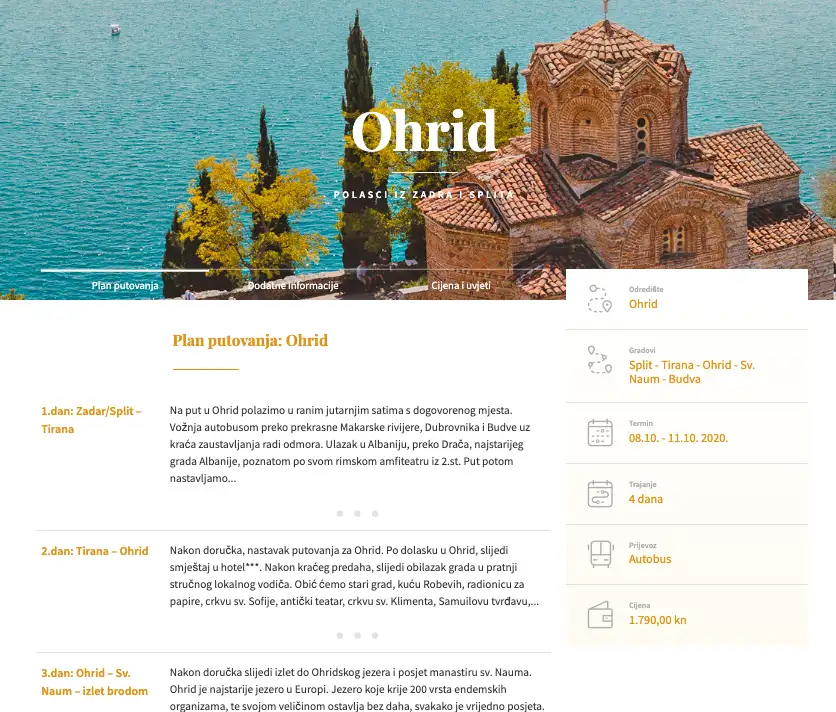
Task: Select the calendar icon beside Termin
Action: click(x=599, y=432)
